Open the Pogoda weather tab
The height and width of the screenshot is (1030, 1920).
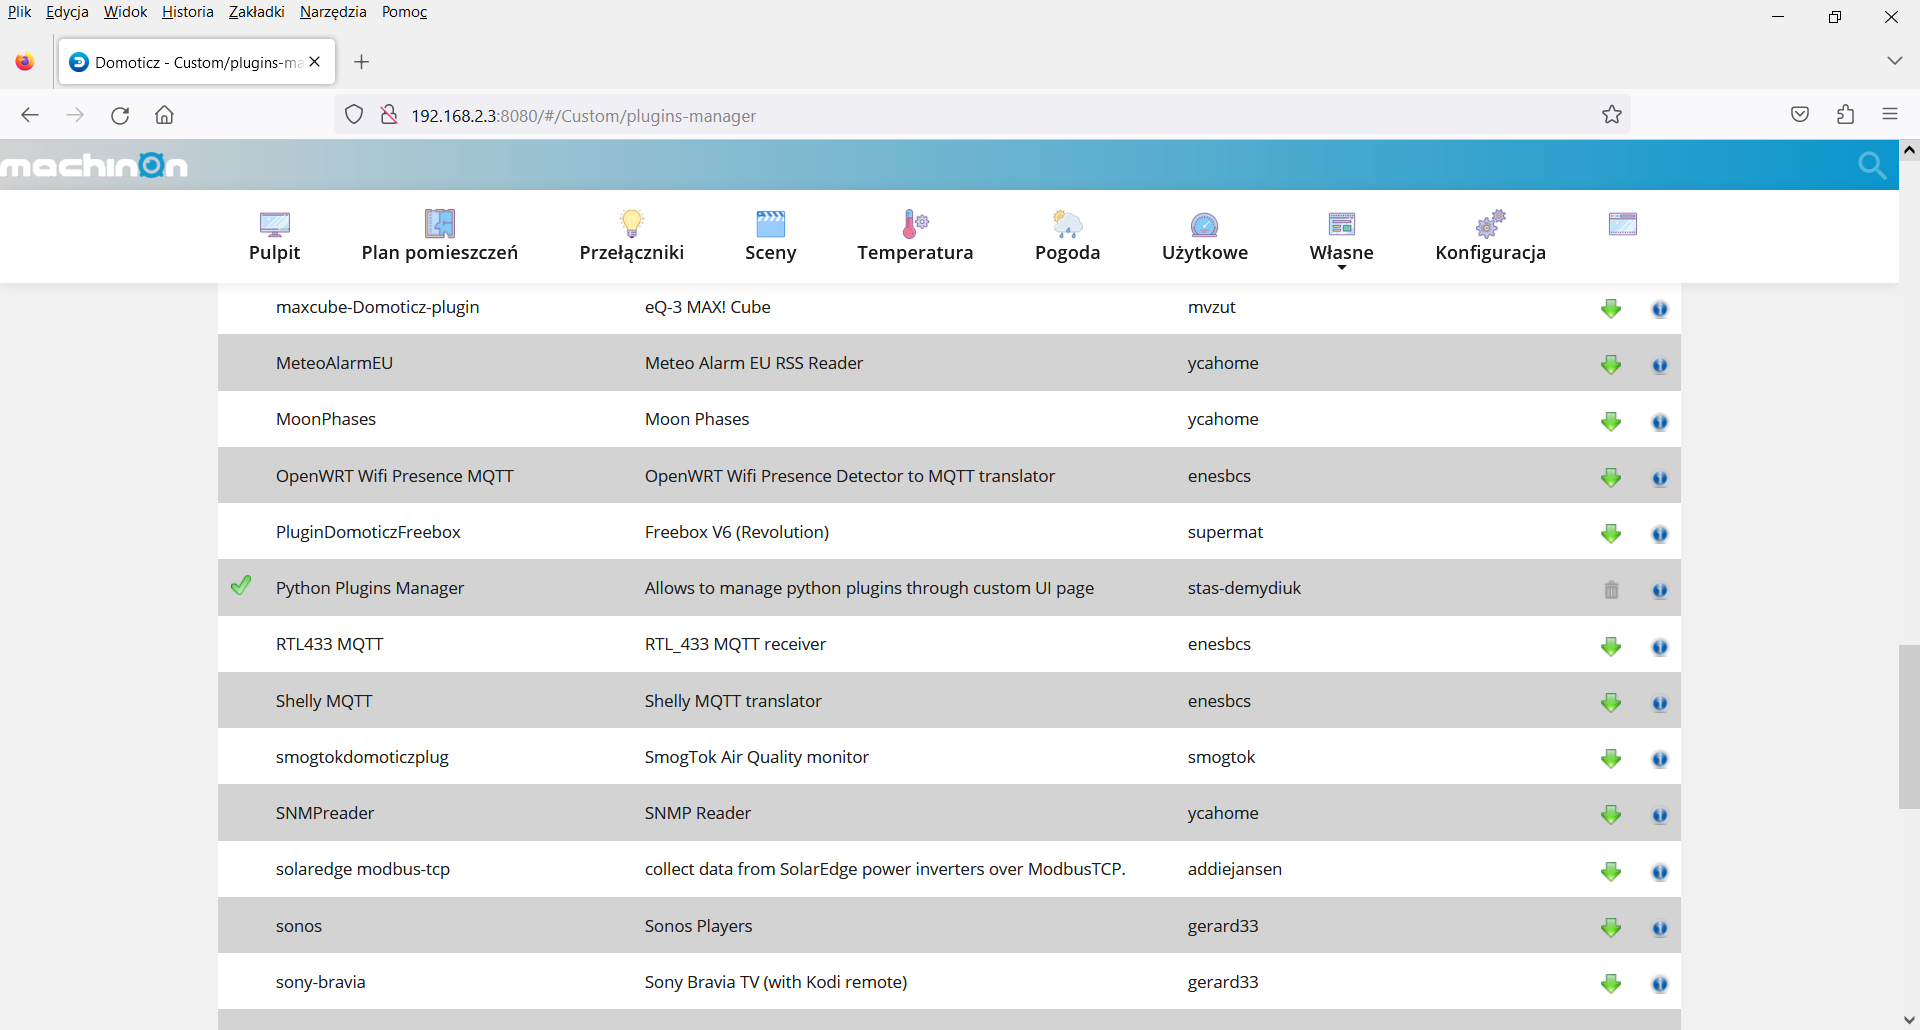coord(1068,237)
